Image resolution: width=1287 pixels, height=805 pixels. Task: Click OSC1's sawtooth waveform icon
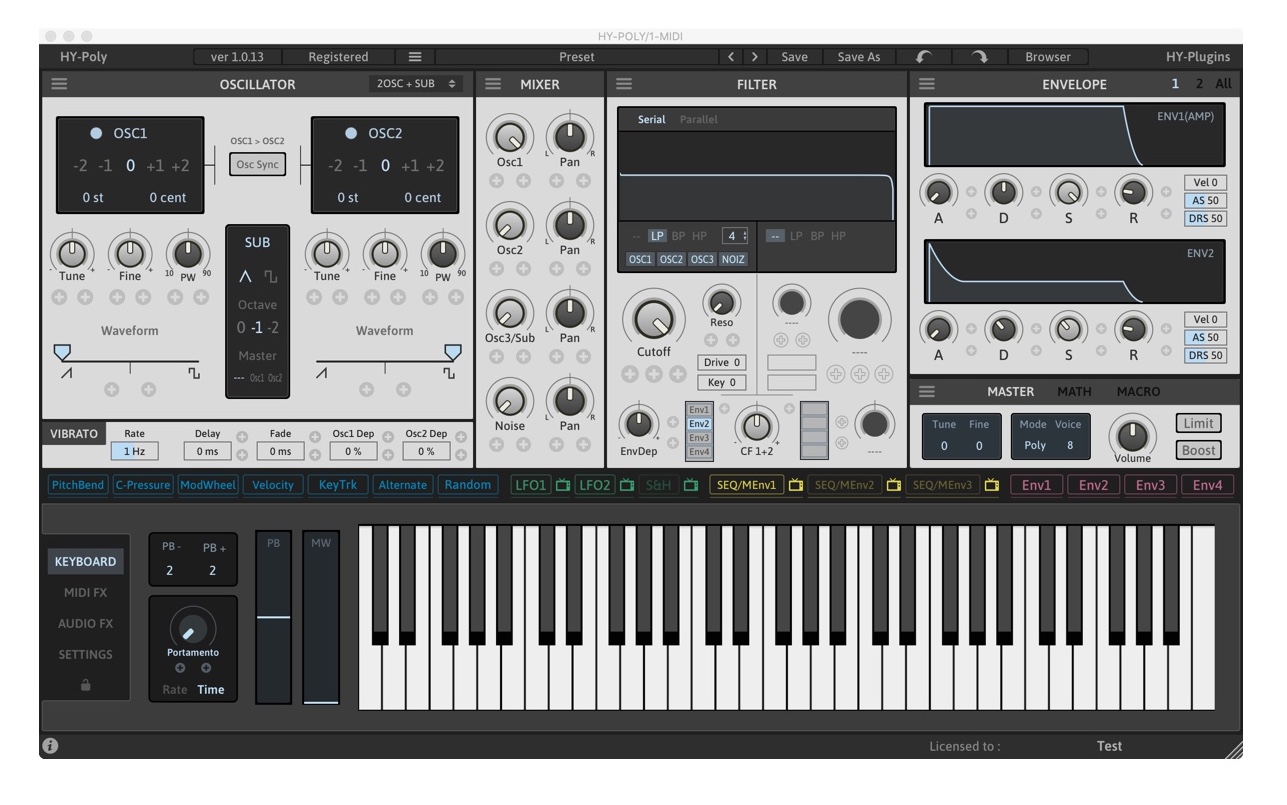[x=67, y=374]
